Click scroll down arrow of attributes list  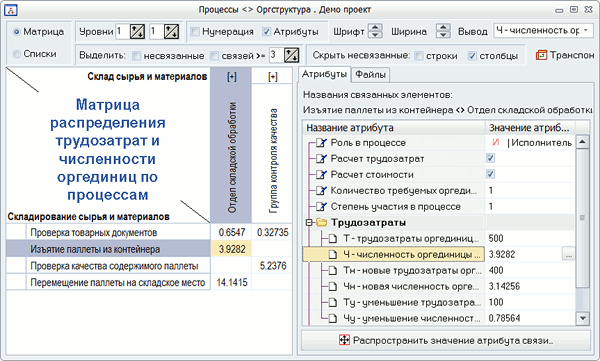click(582, 318)
